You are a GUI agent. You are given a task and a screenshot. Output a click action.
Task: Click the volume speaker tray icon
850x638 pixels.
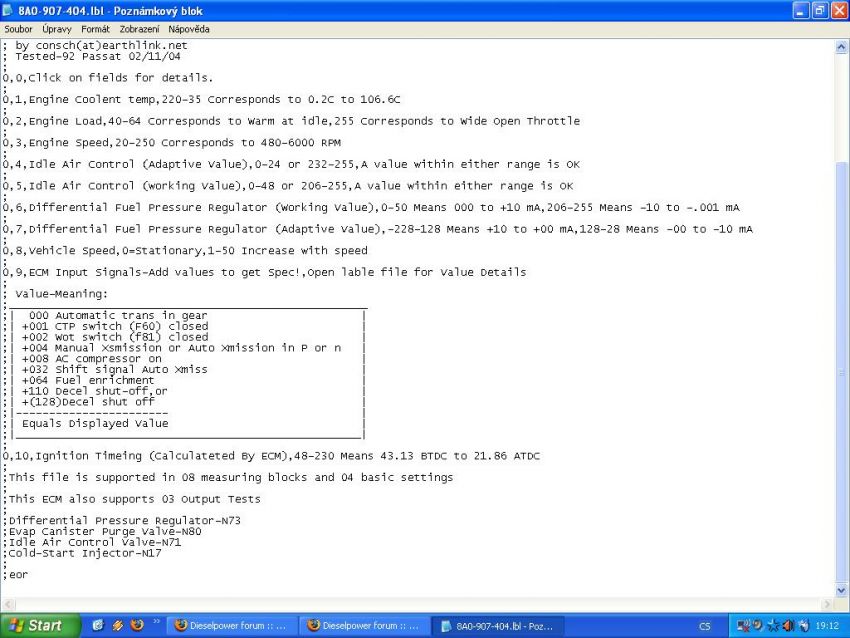[788, 626]
